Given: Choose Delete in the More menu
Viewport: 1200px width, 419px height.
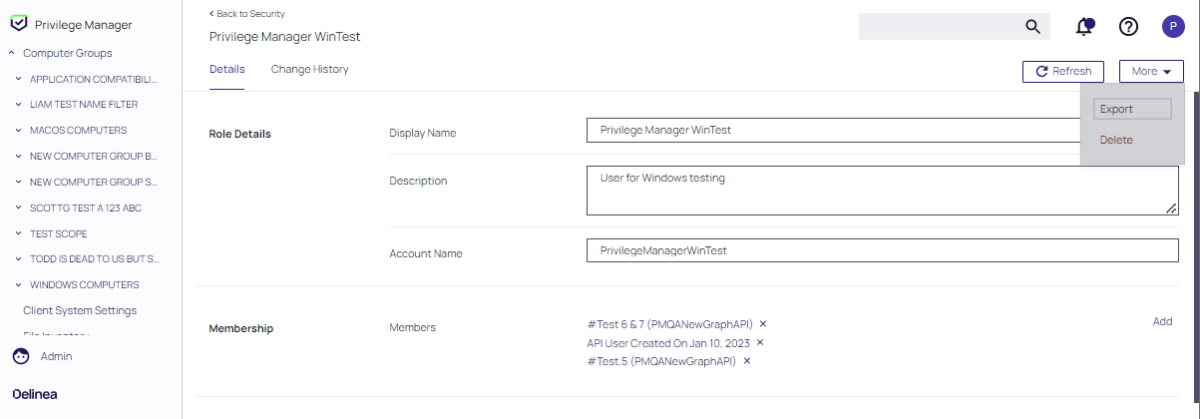Looking at the screenshot, I should pos(1116,140).
